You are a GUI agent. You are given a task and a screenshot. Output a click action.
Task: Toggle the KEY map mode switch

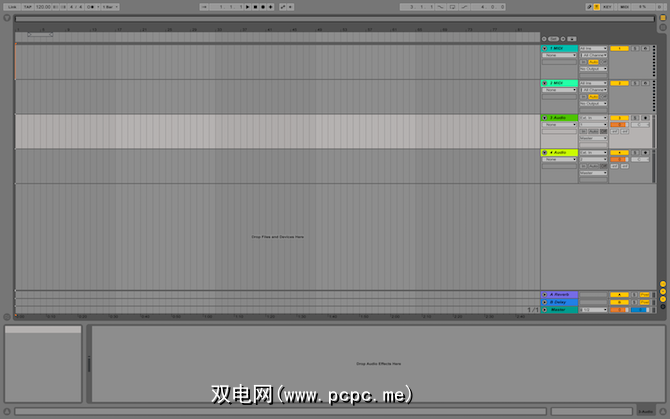[x=607, y=7]
